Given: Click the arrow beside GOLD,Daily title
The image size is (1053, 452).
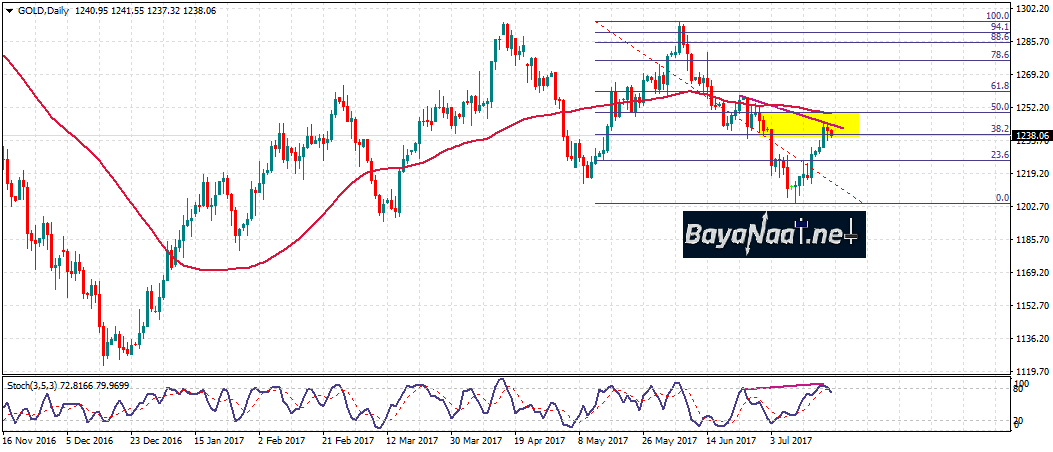Looking at the screenshot, I should (x=7, y=7).
